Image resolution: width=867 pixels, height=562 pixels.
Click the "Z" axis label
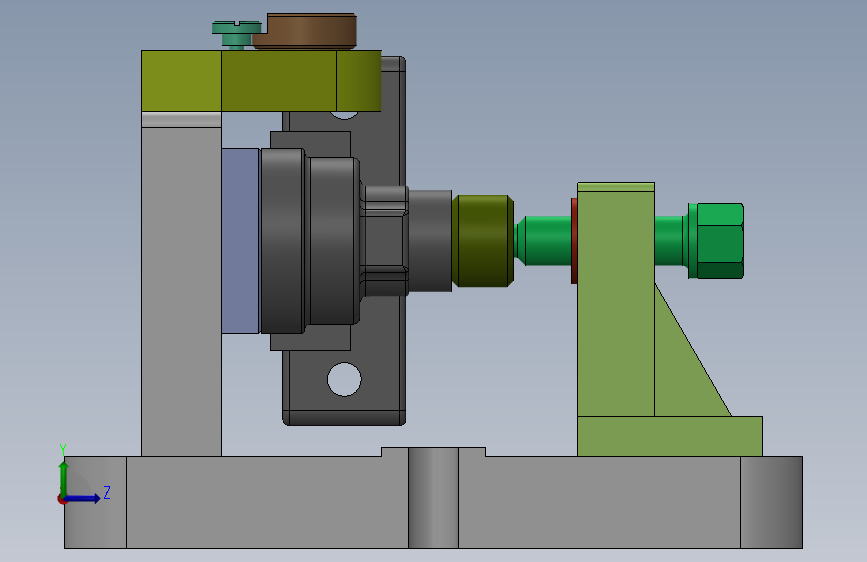tap(107, 492)
